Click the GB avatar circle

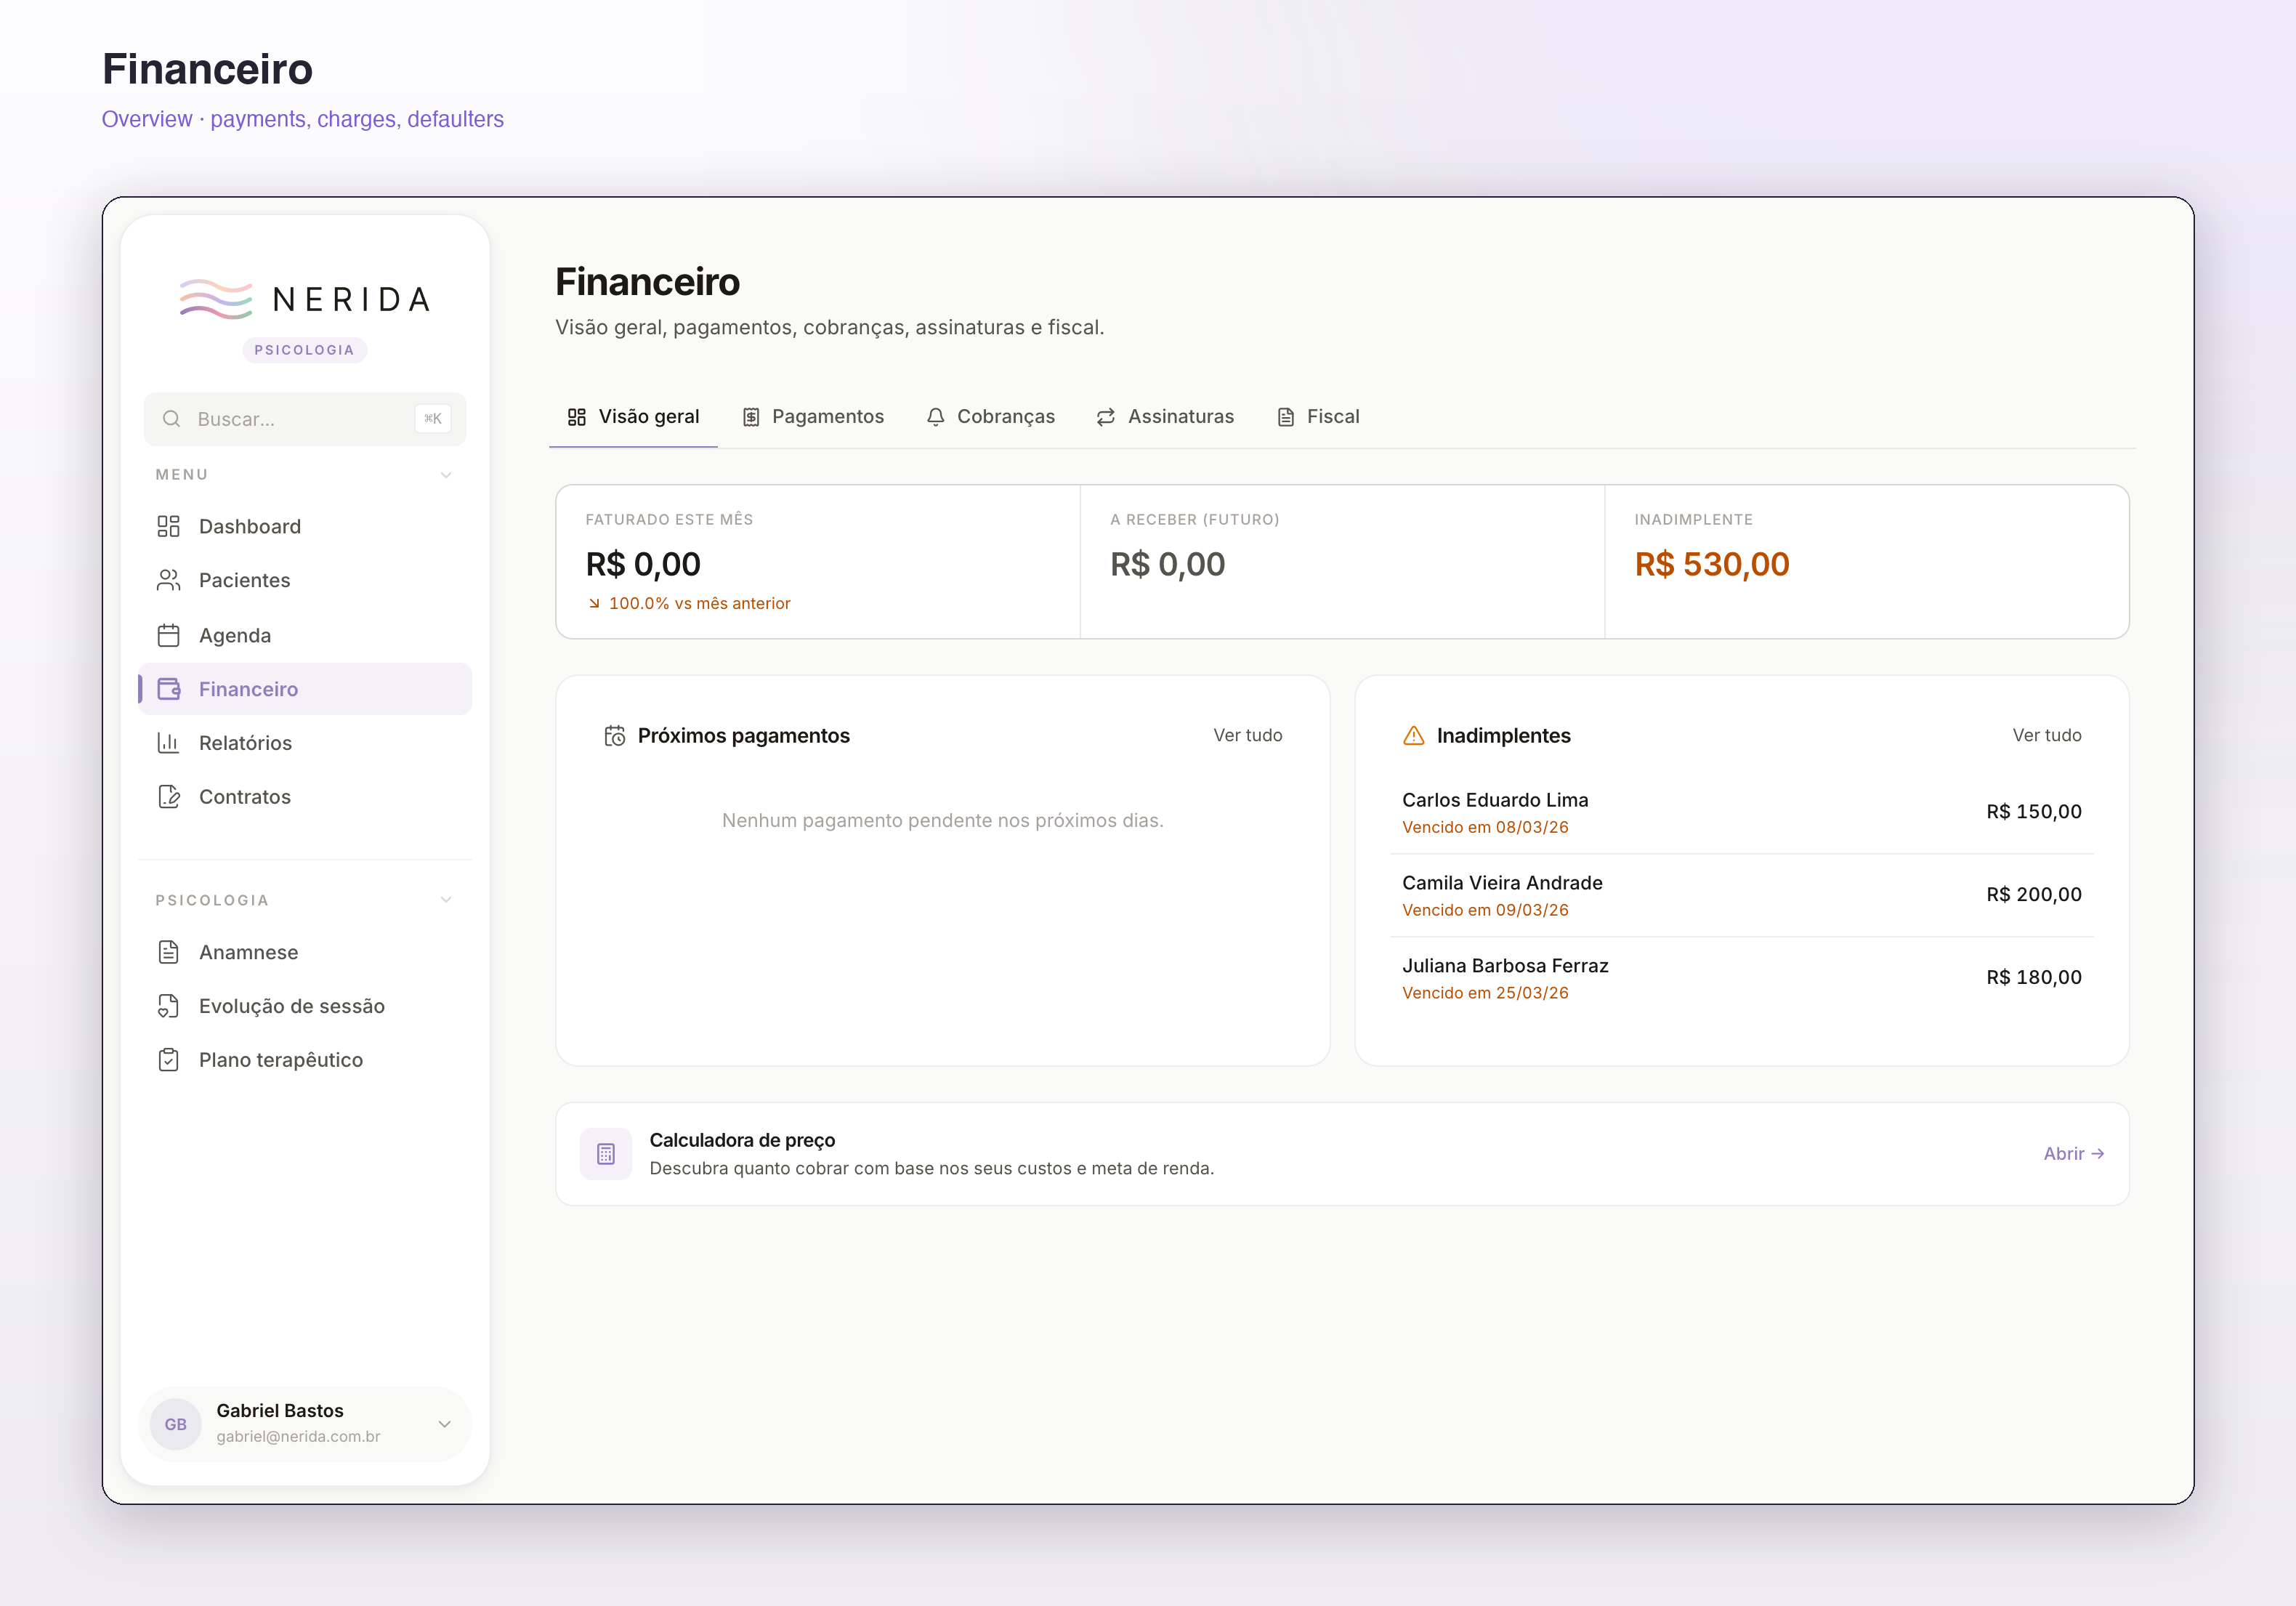176,1424
